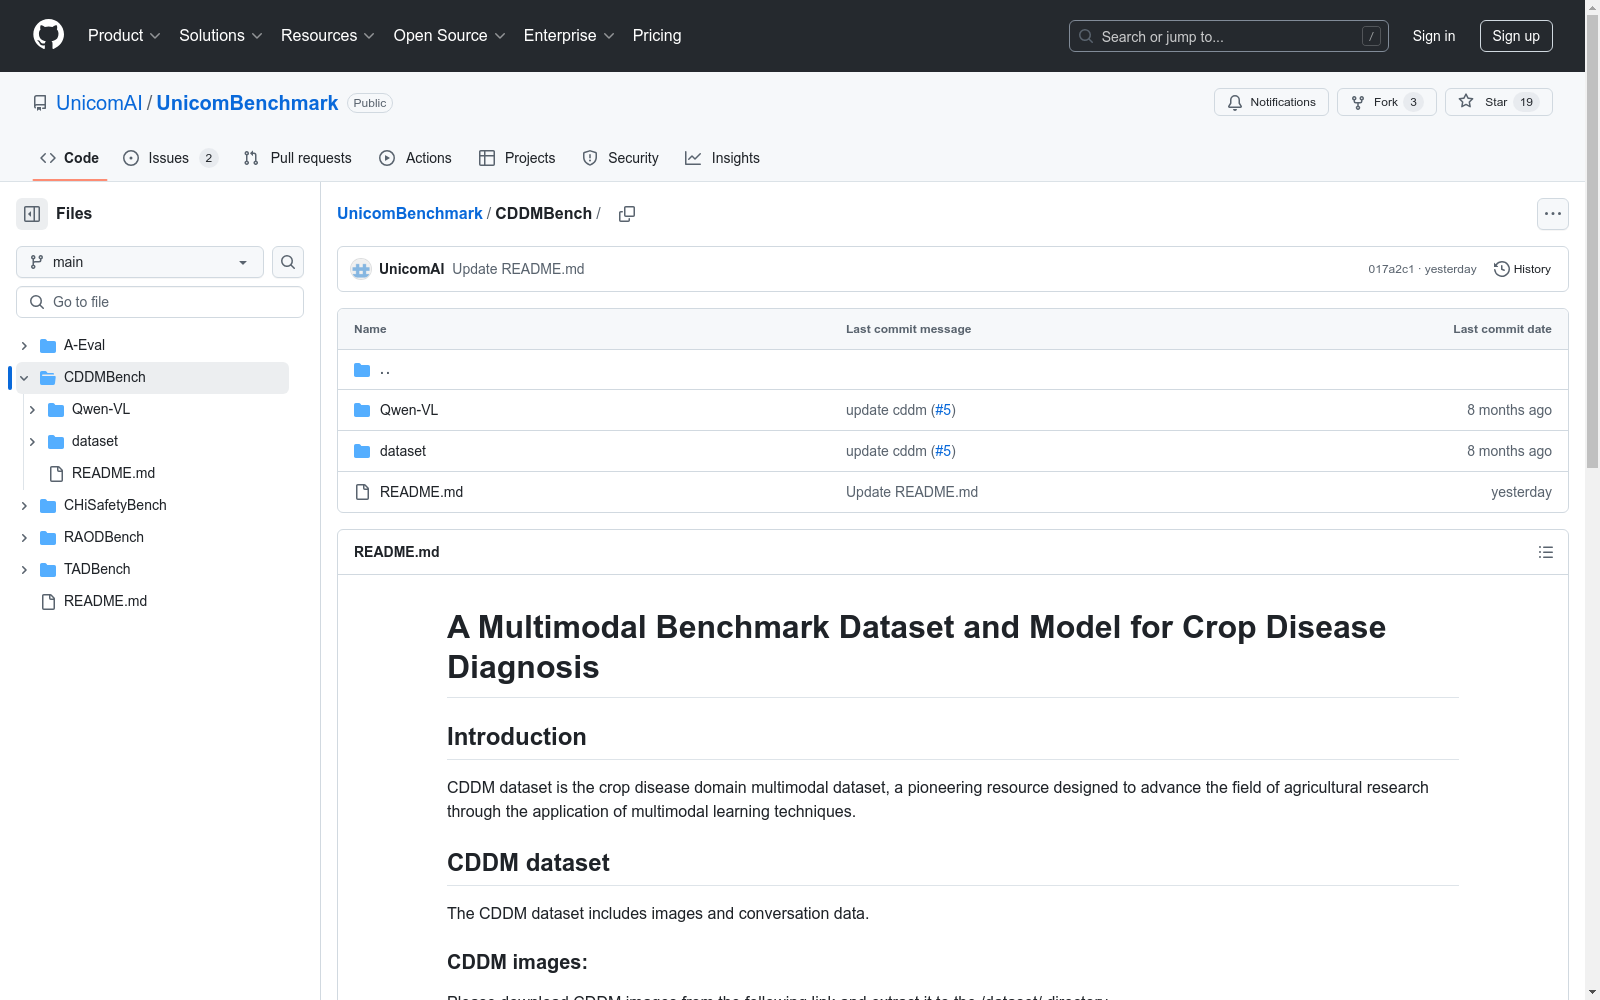Click Update README.md commit message in header
This screenshot has width=1600, height=1000.
pyautogui.click(x=518, y=269)
